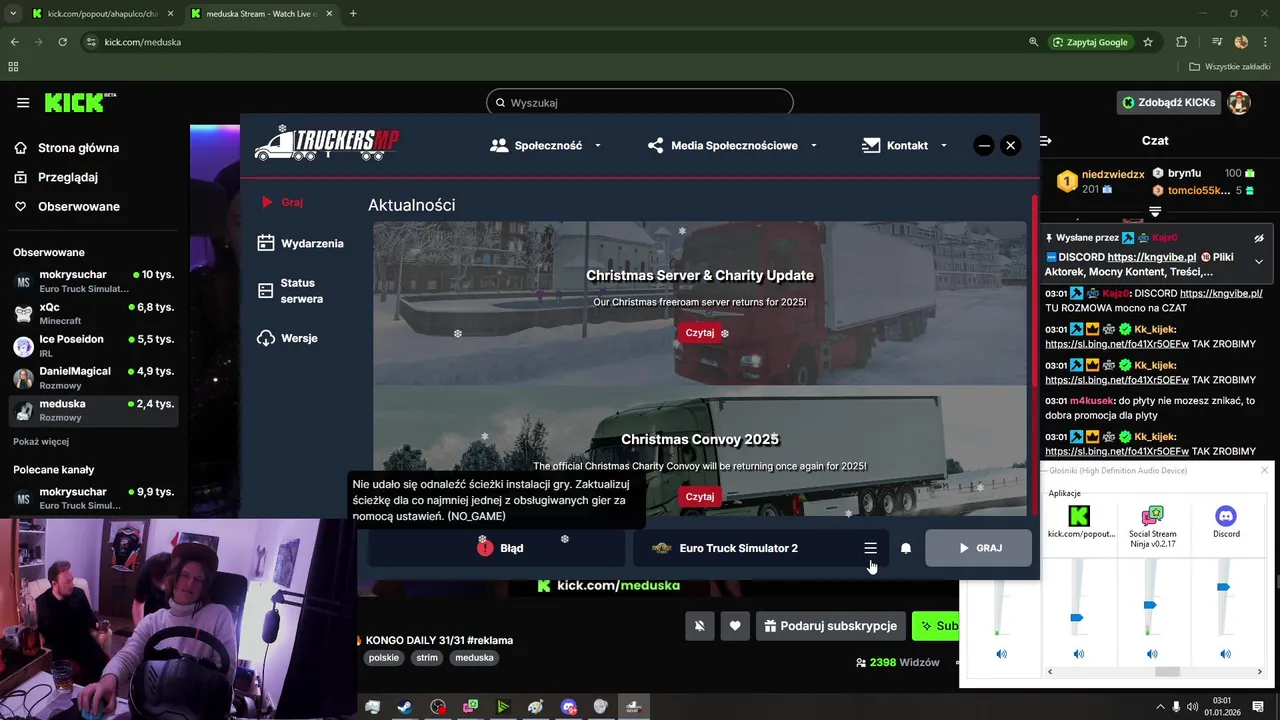This screenshot has width=1280, height=720.
Task: Open xQc channel in sidebar
Action: point(94,313)
